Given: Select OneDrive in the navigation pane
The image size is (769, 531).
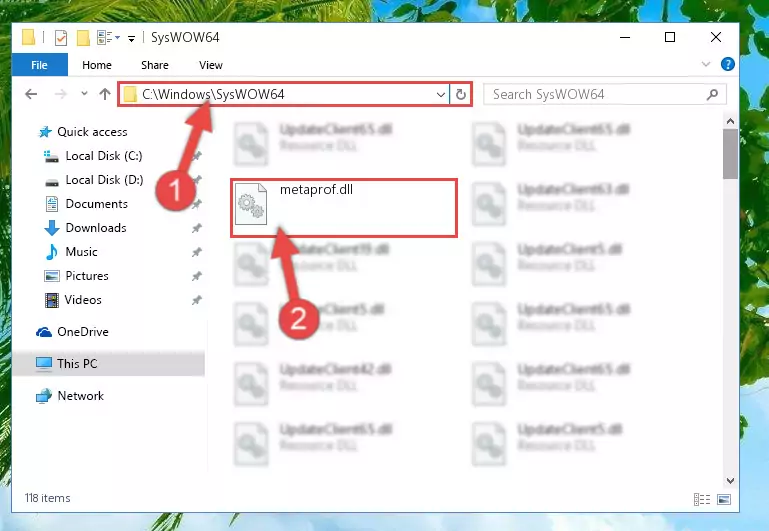Looking at the screenshot, I should (82, 332).
